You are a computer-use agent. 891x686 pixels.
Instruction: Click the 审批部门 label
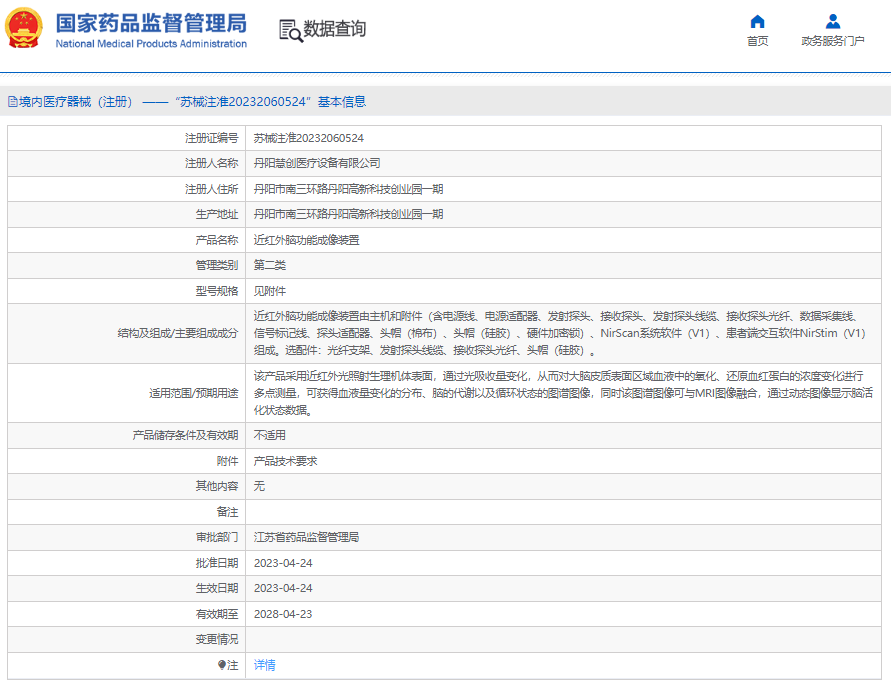[x=216, y=537]
